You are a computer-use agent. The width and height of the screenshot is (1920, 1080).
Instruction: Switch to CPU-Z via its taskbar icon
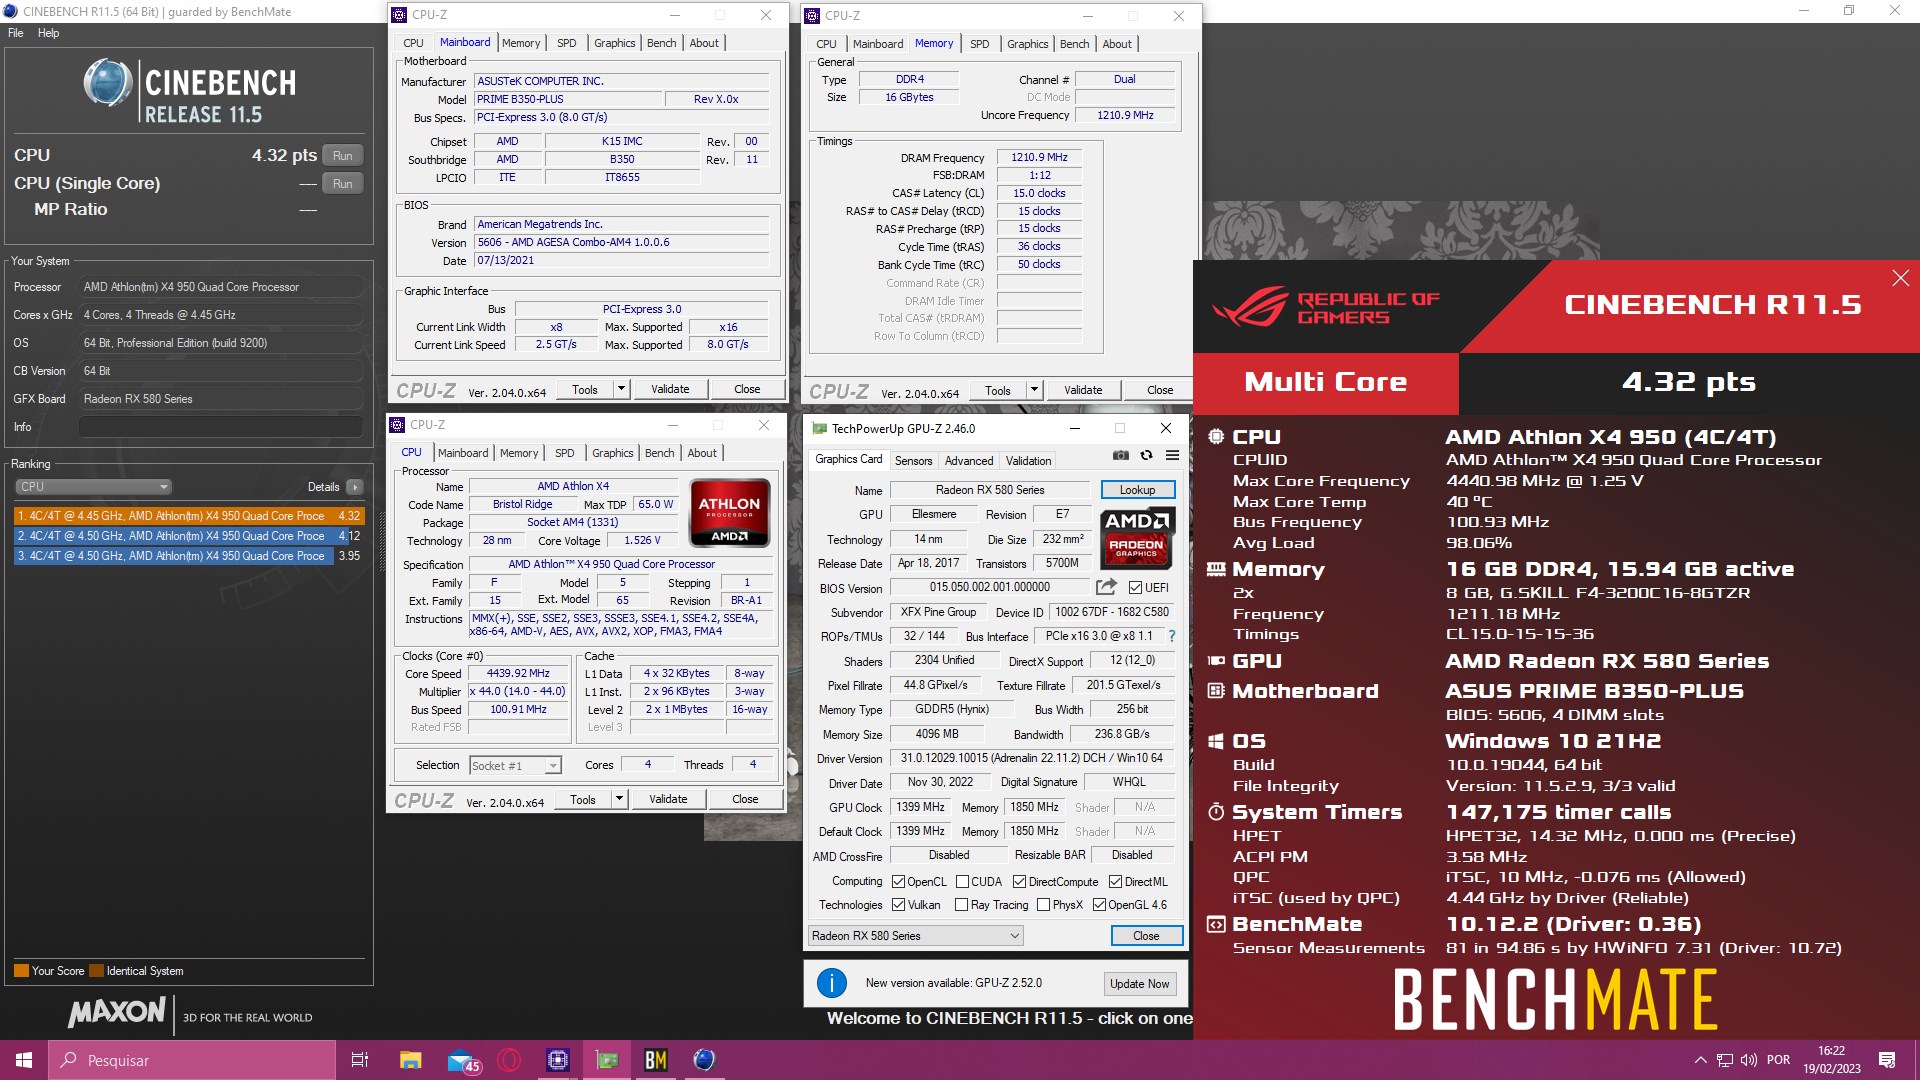pyautogui.click(x=558, y=1060)
